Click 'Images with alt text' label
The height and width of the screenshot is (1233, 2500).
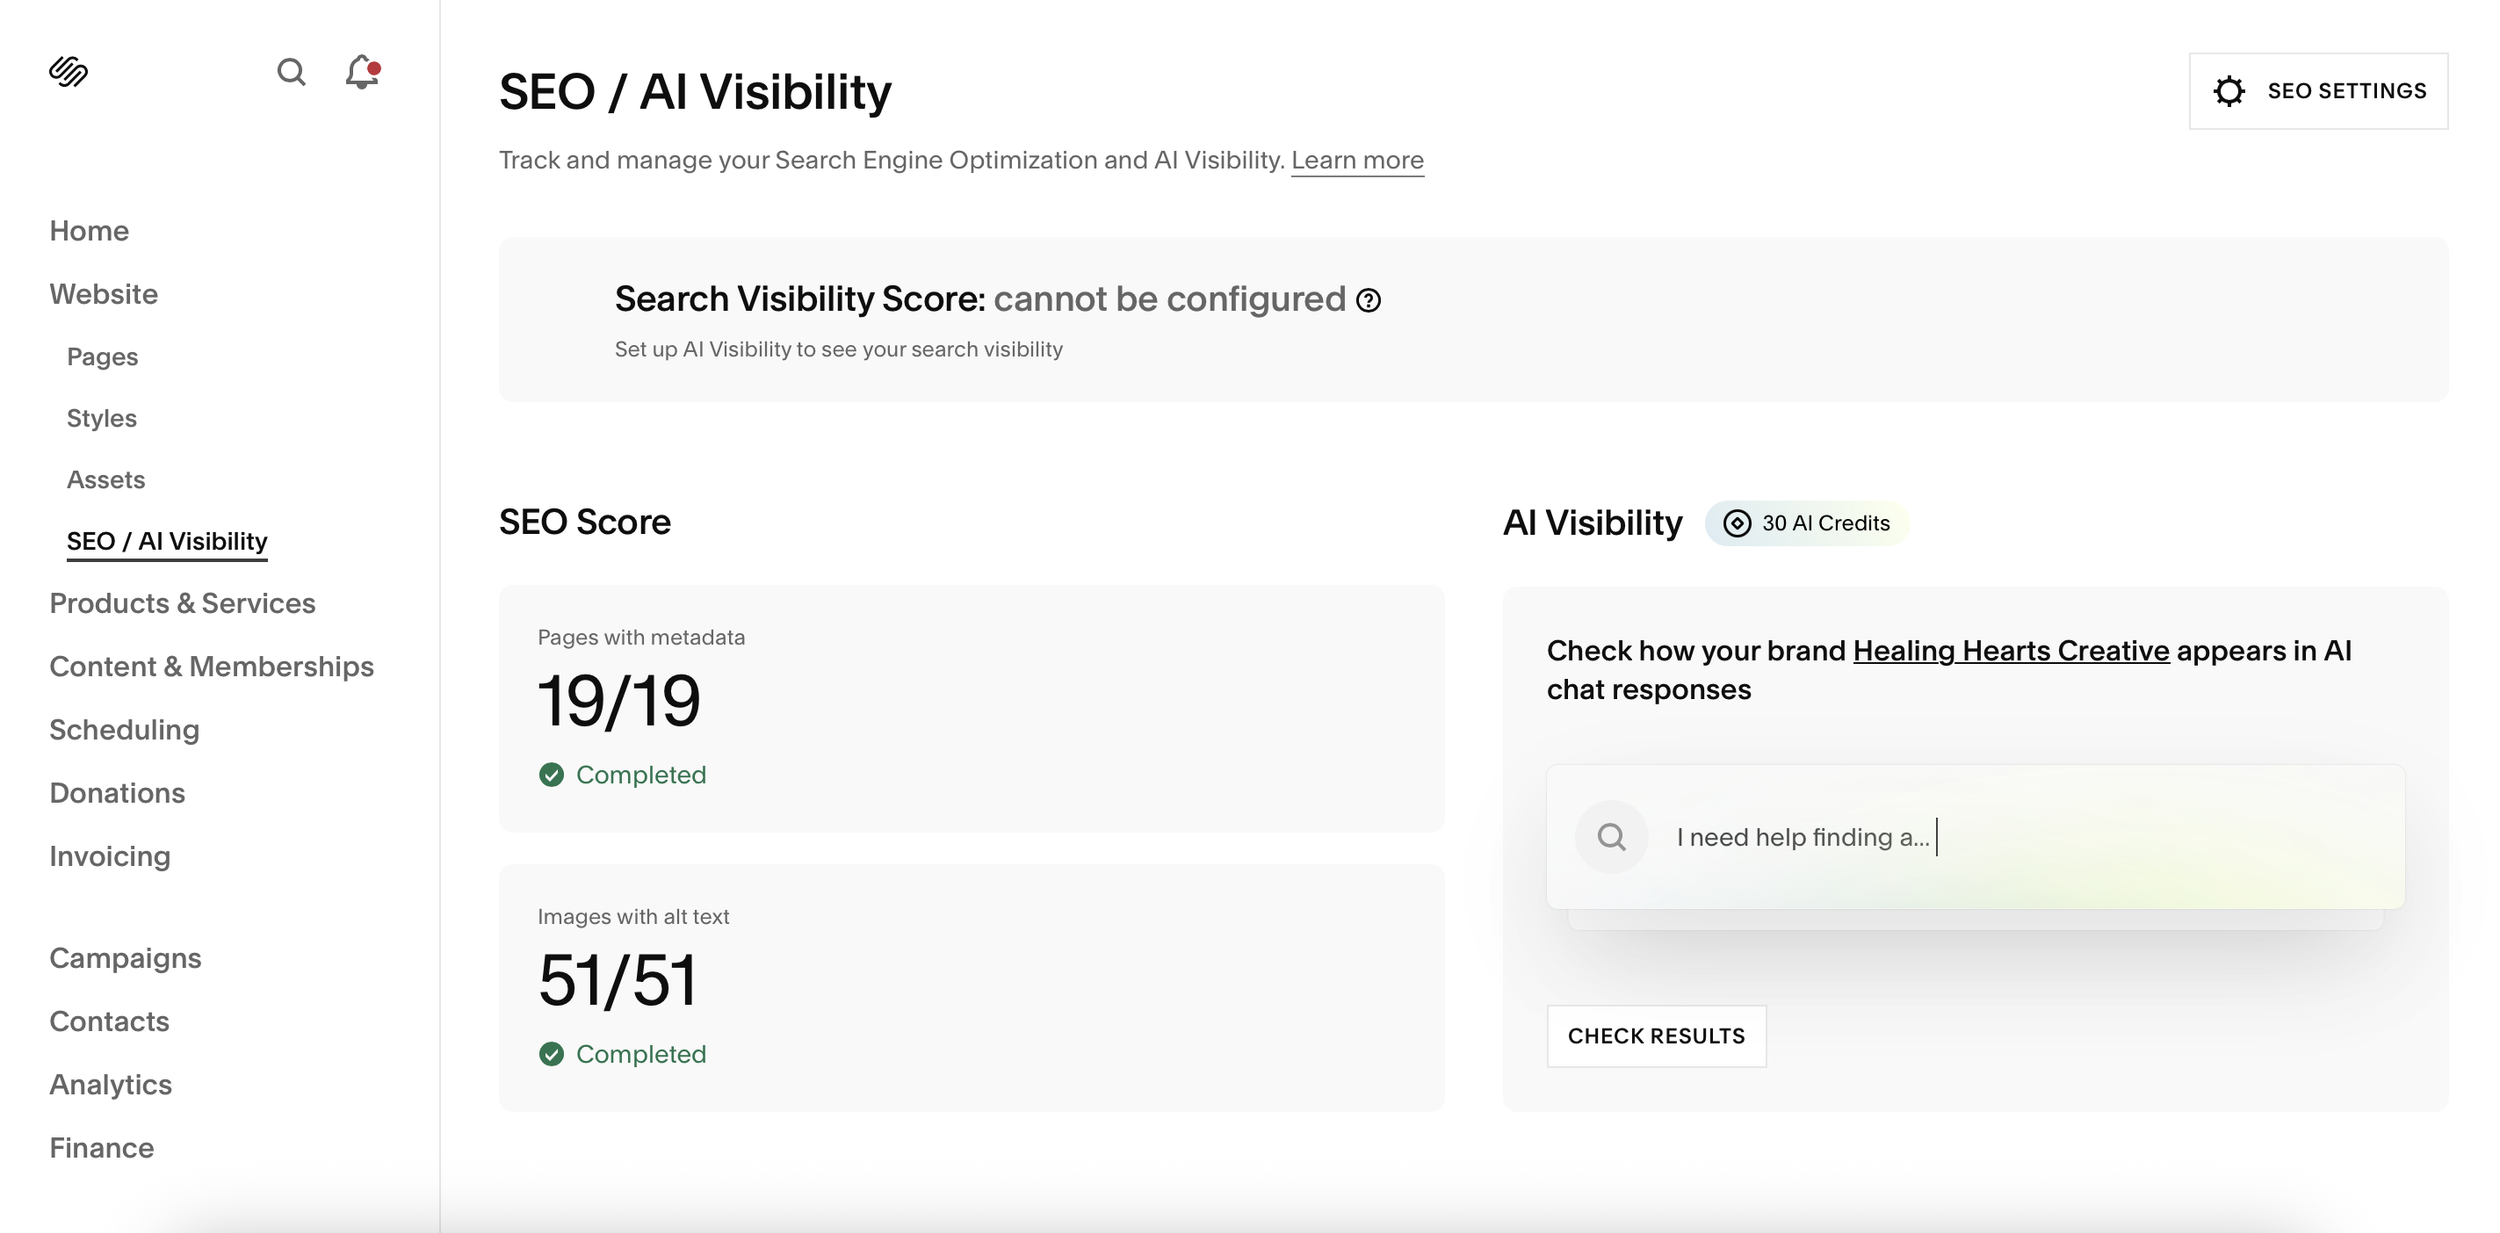click(633, 917)
